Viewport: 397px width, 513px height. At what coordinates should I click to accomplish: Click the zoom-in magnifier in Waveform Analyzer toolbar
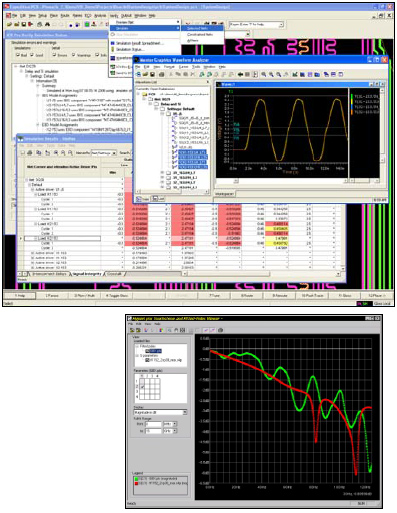point(264,75)
